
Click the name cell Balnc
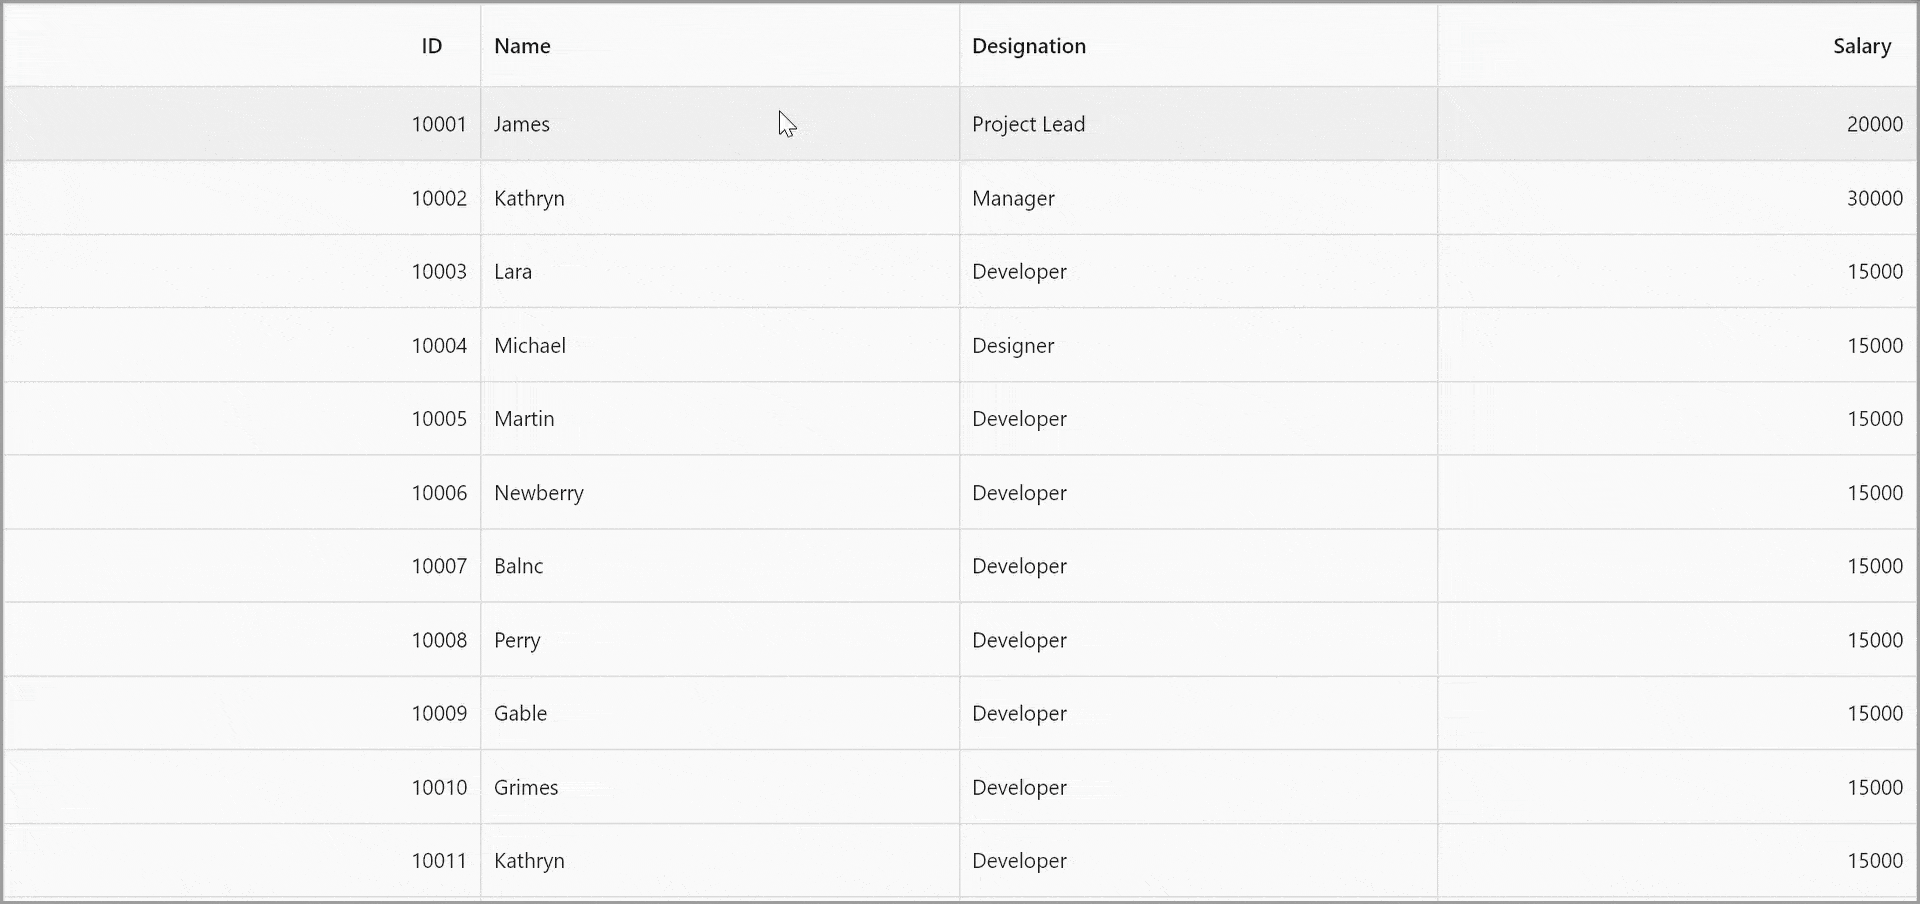519,566
